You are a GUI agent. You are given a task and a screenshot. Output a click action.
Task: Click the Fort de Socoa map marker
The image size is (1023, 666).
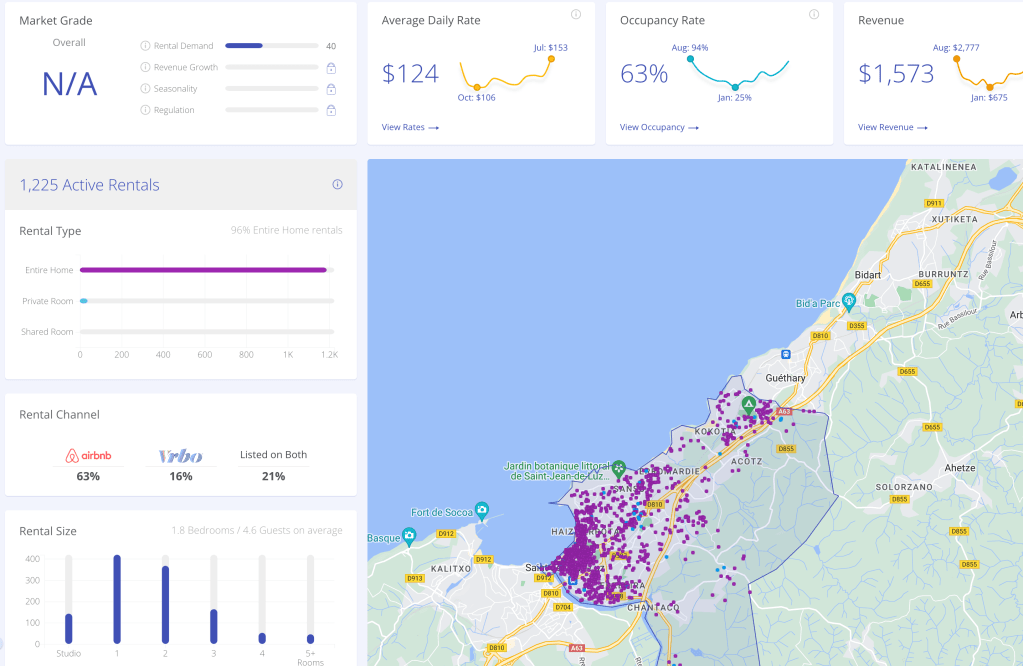(481, 508)
